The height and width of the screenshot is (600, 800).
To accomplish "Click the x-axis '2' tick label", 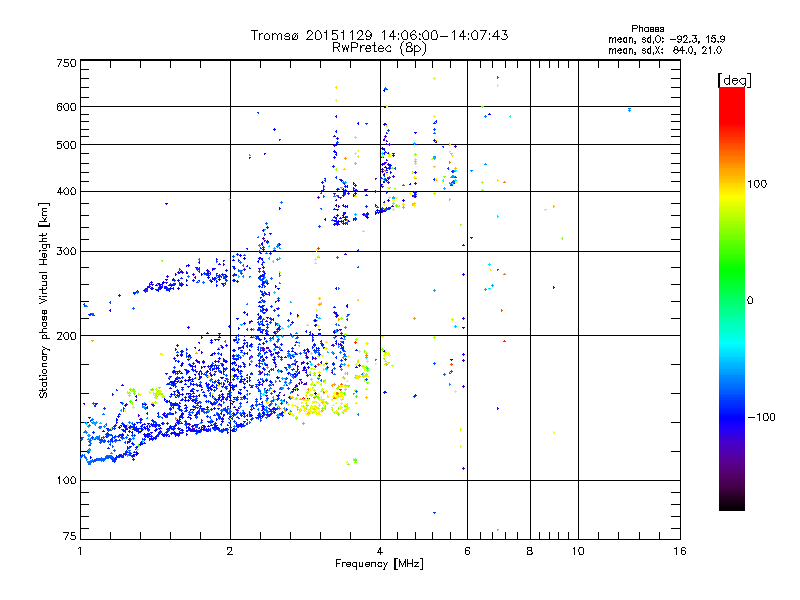I will pyautogui.click(x=230, y=551).
